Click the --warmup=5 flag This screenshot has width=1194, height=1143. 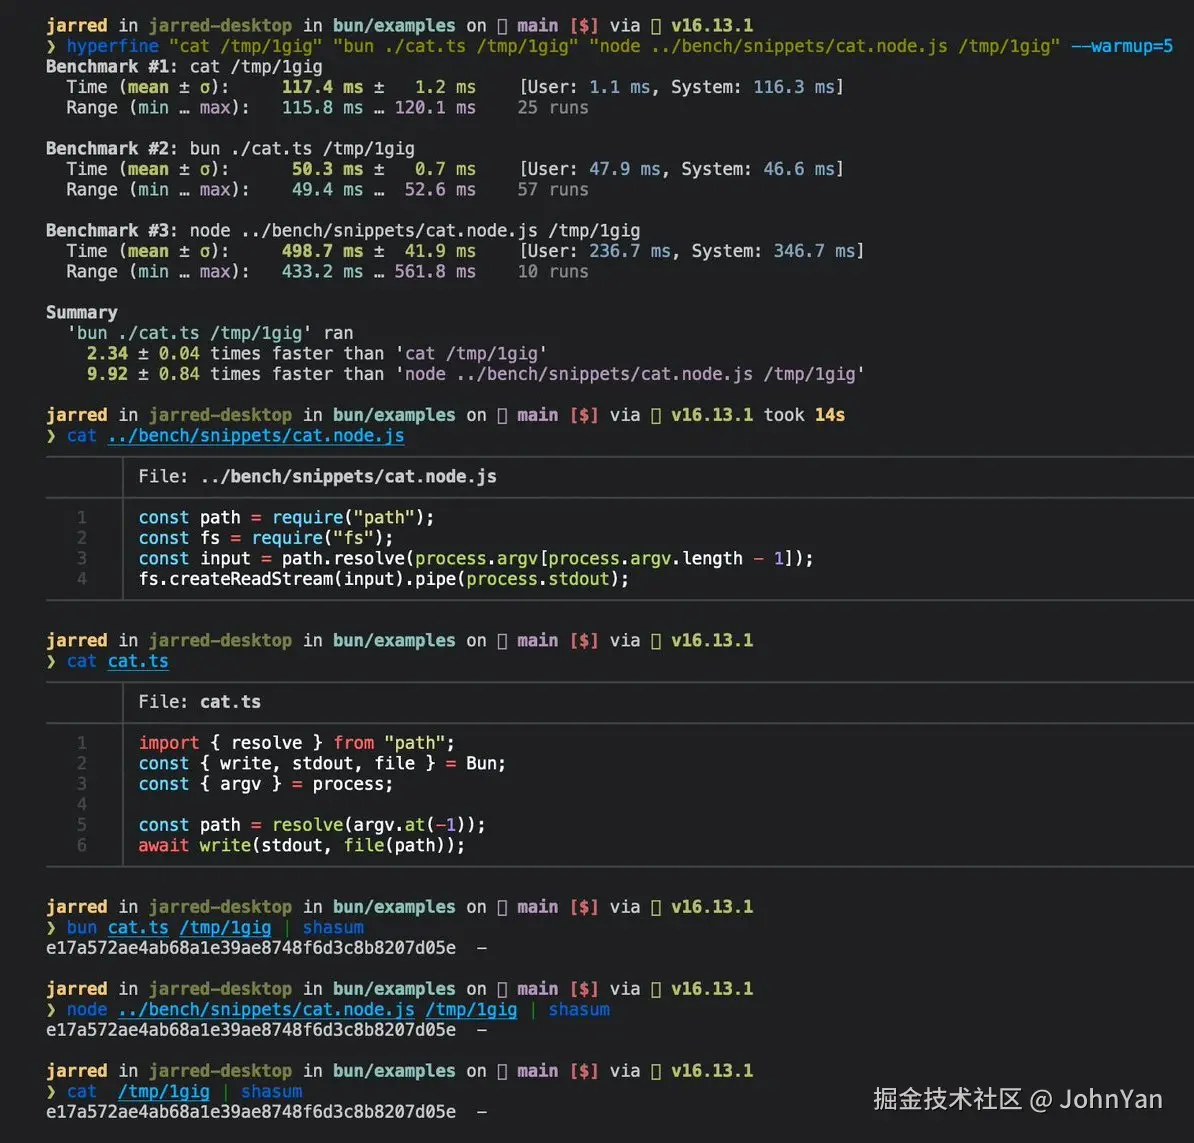(1122, 46)
